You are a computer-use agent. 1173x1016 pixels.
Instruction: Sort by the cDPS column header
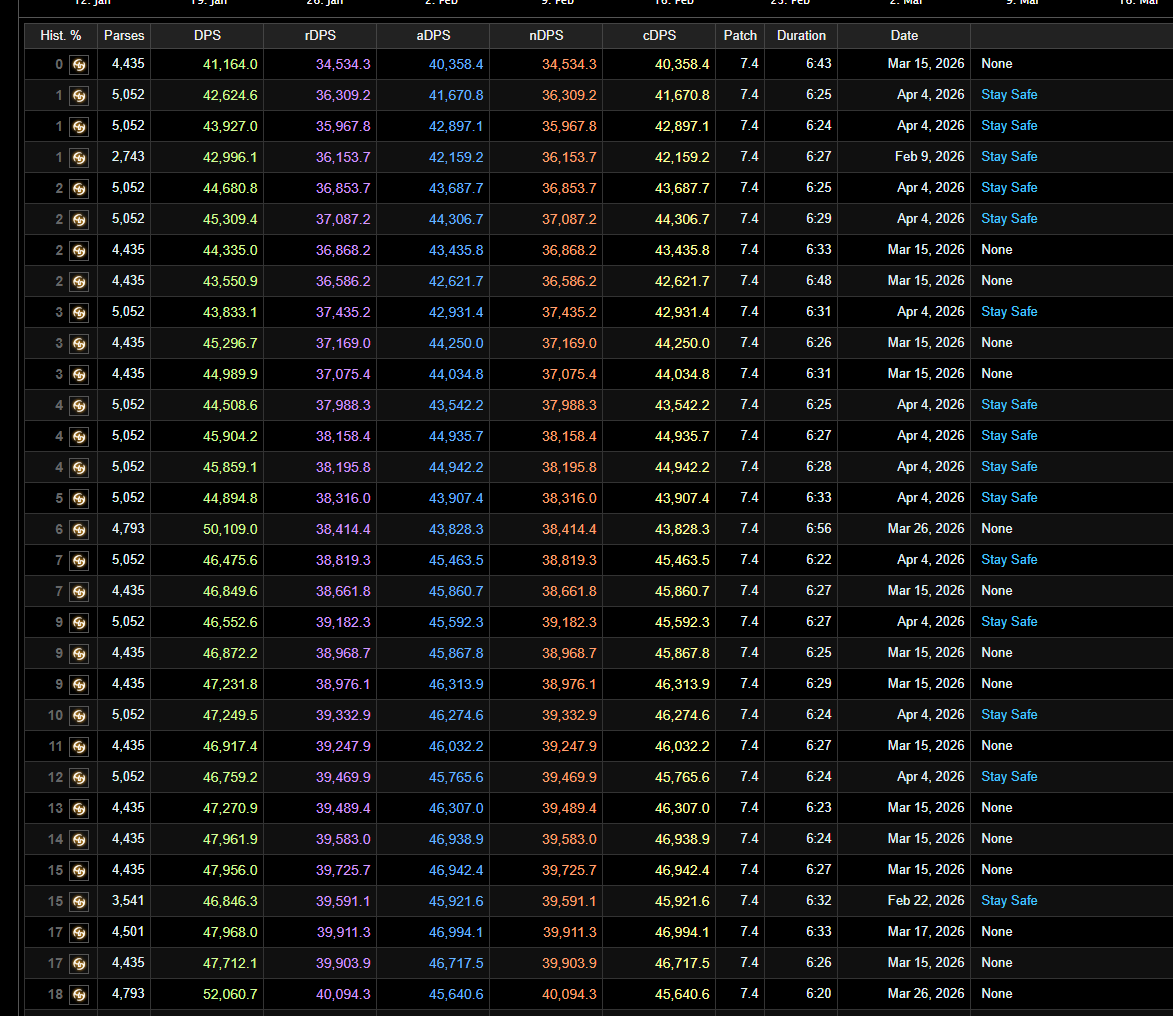click(659, 36)
